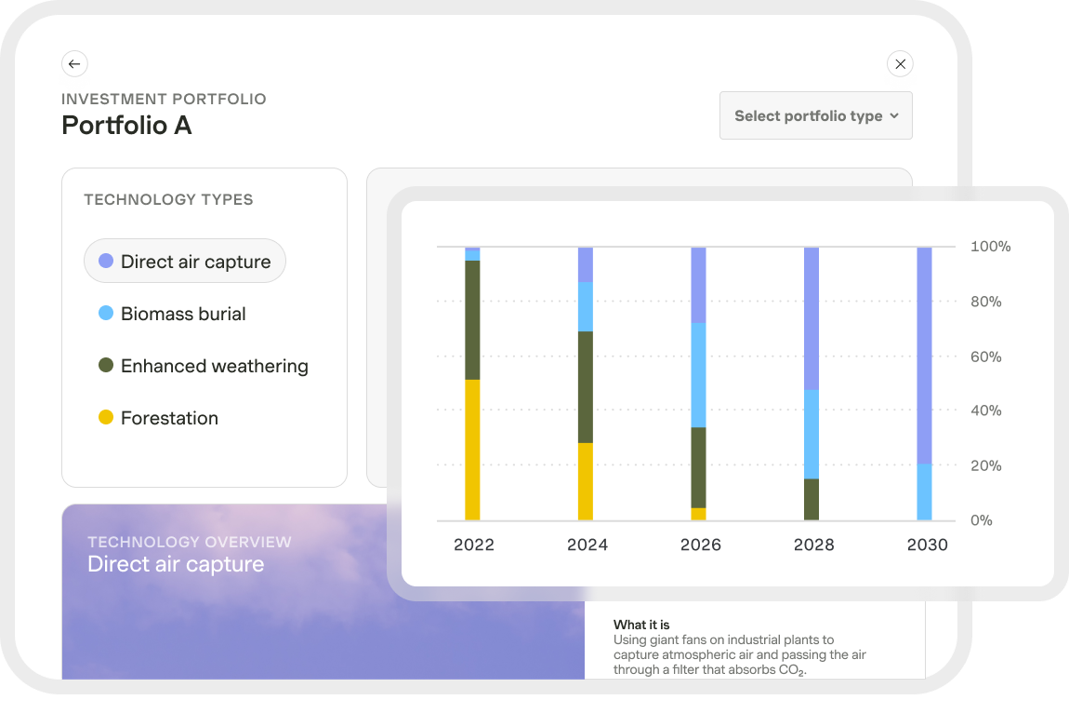
Task: Click the yellow Forestation swatch
Action: click(x=106, y=416)
